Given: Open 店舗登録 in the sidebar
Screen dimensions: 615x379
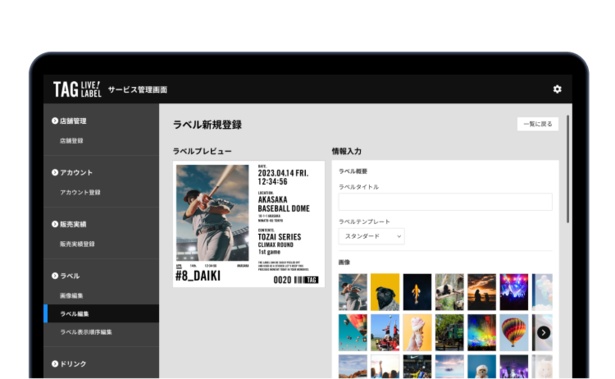Looking at the screenshot, I should point(71,141).
